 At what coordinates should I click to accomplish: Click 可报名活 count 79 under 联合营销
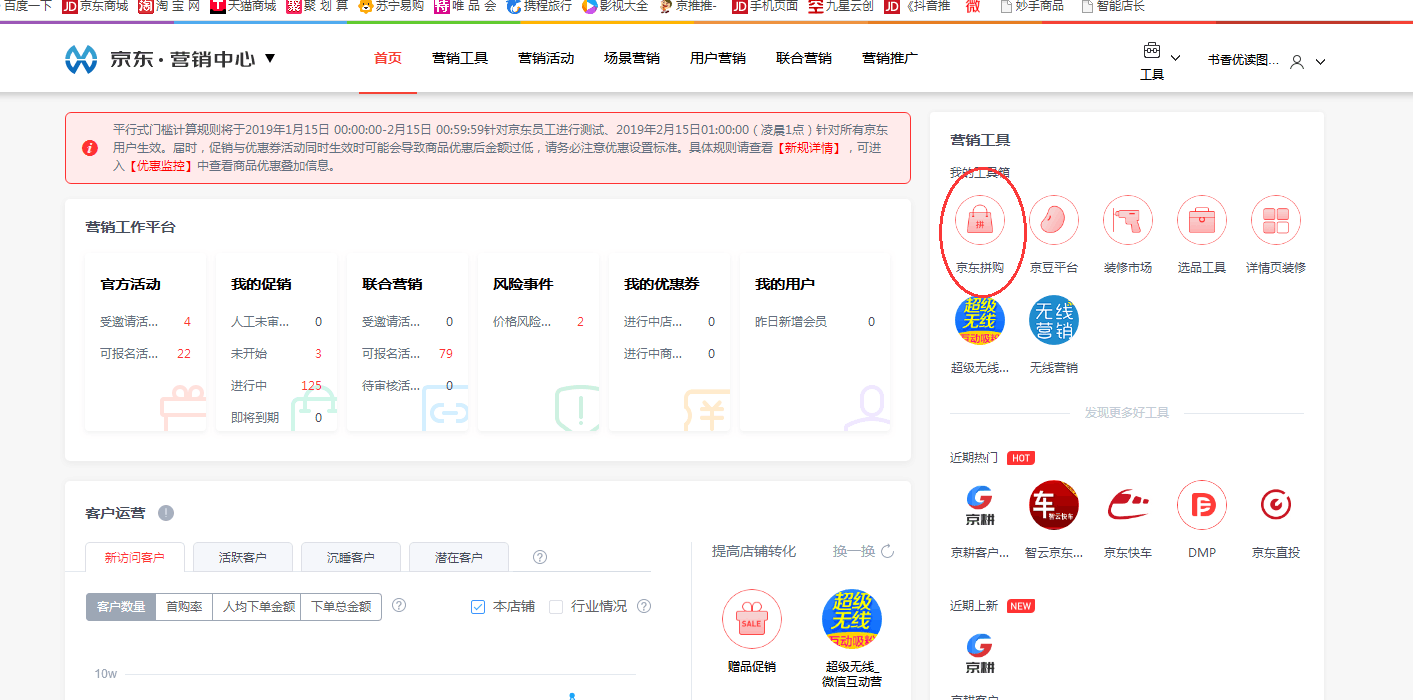(446, 354)
